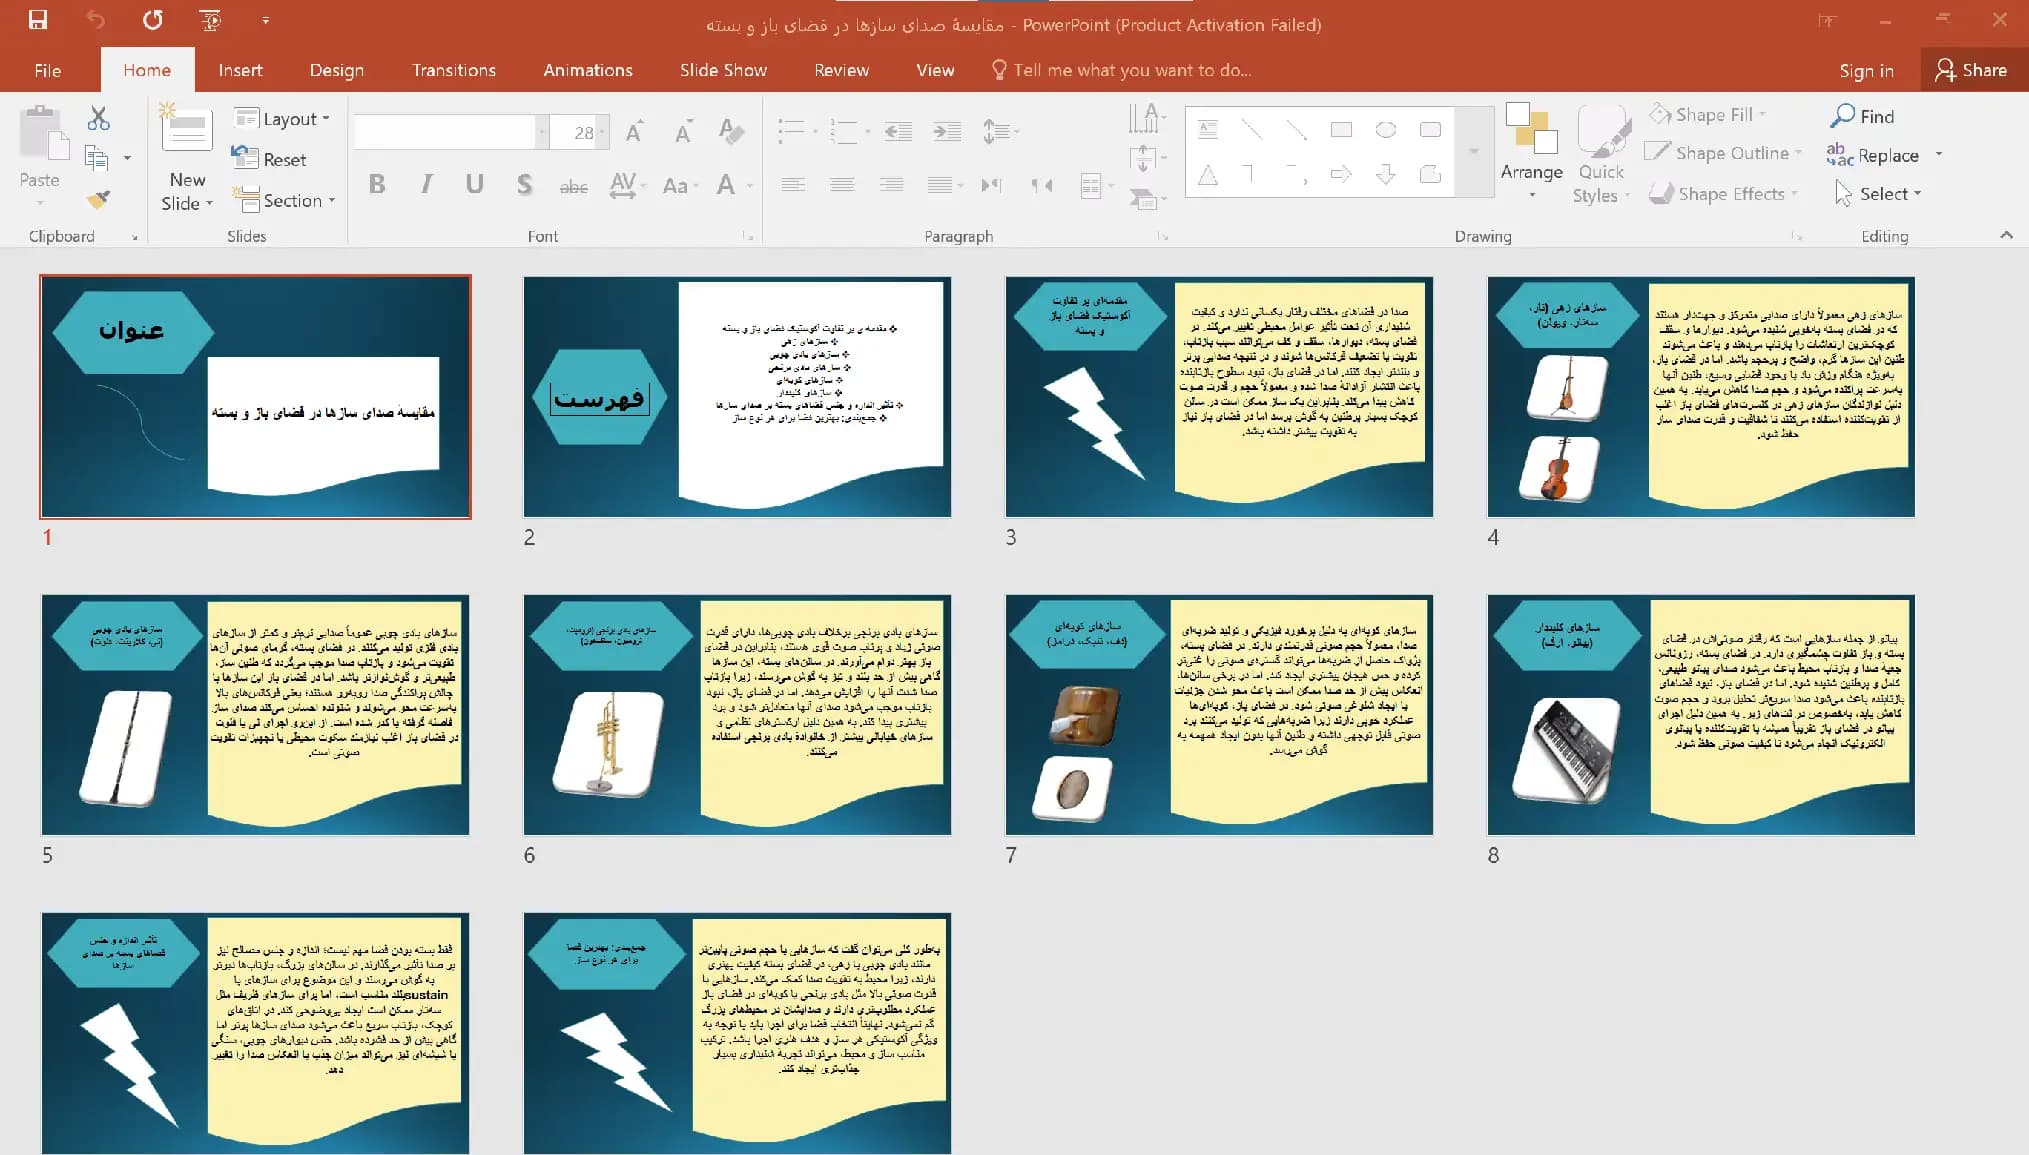2029x1155 pixels.
Task: Open the Layout dropdown
Action: tap(282, 119)
